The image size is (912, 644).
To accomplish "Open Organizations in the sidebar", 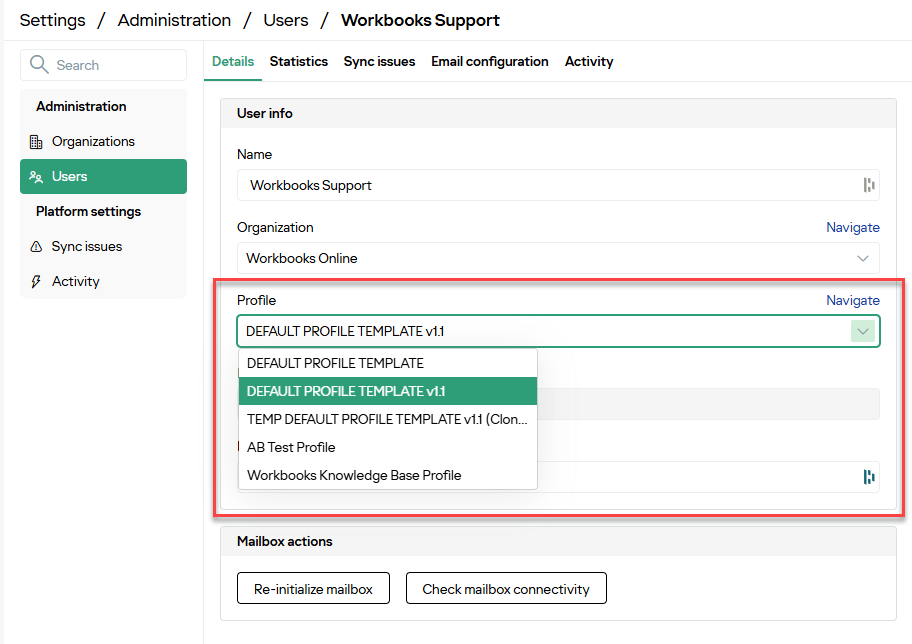I will pos(103,141).
